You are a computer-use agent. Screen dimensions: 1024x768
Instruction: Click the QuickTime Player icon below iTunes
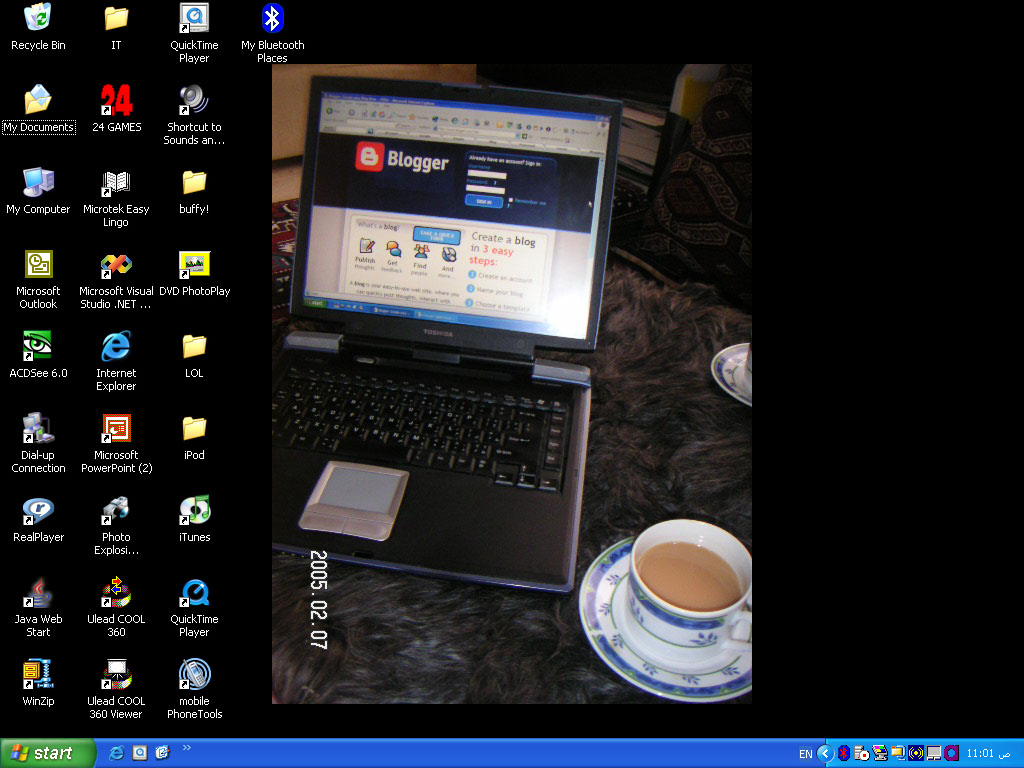[194, 607]
